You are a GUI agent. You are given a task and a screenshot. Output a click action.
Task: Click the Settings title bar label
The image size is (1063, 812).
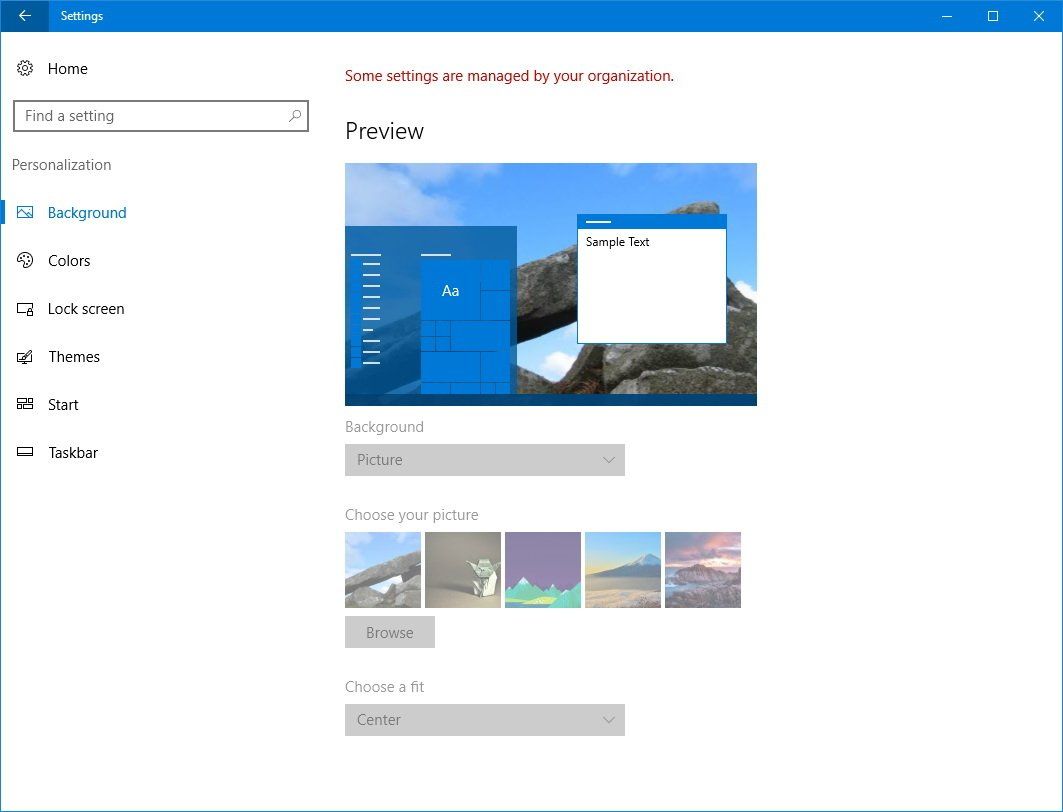81,16
